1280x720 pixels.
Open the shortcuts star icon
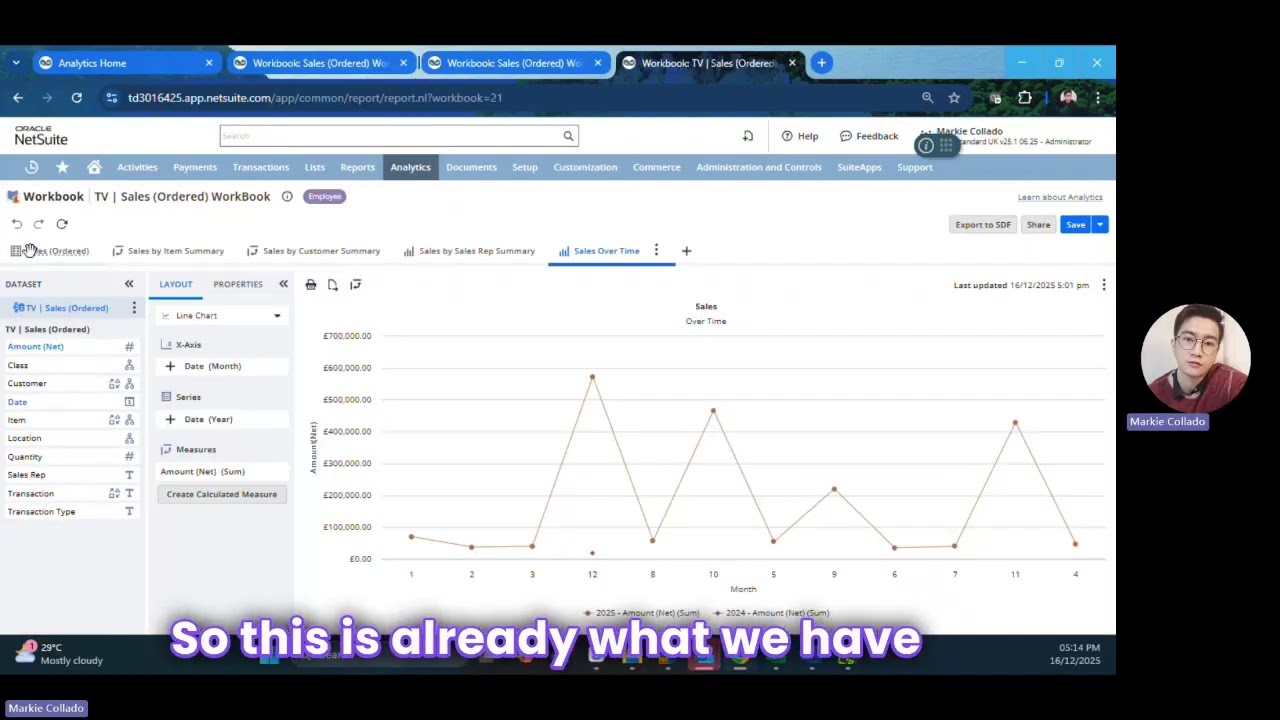click(x=62, y=167)
